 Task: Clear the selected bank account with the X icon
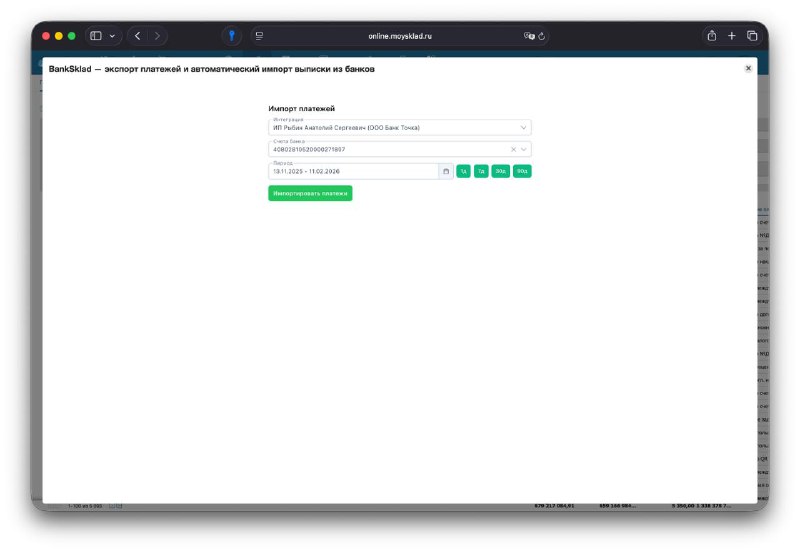coord(513,149)
